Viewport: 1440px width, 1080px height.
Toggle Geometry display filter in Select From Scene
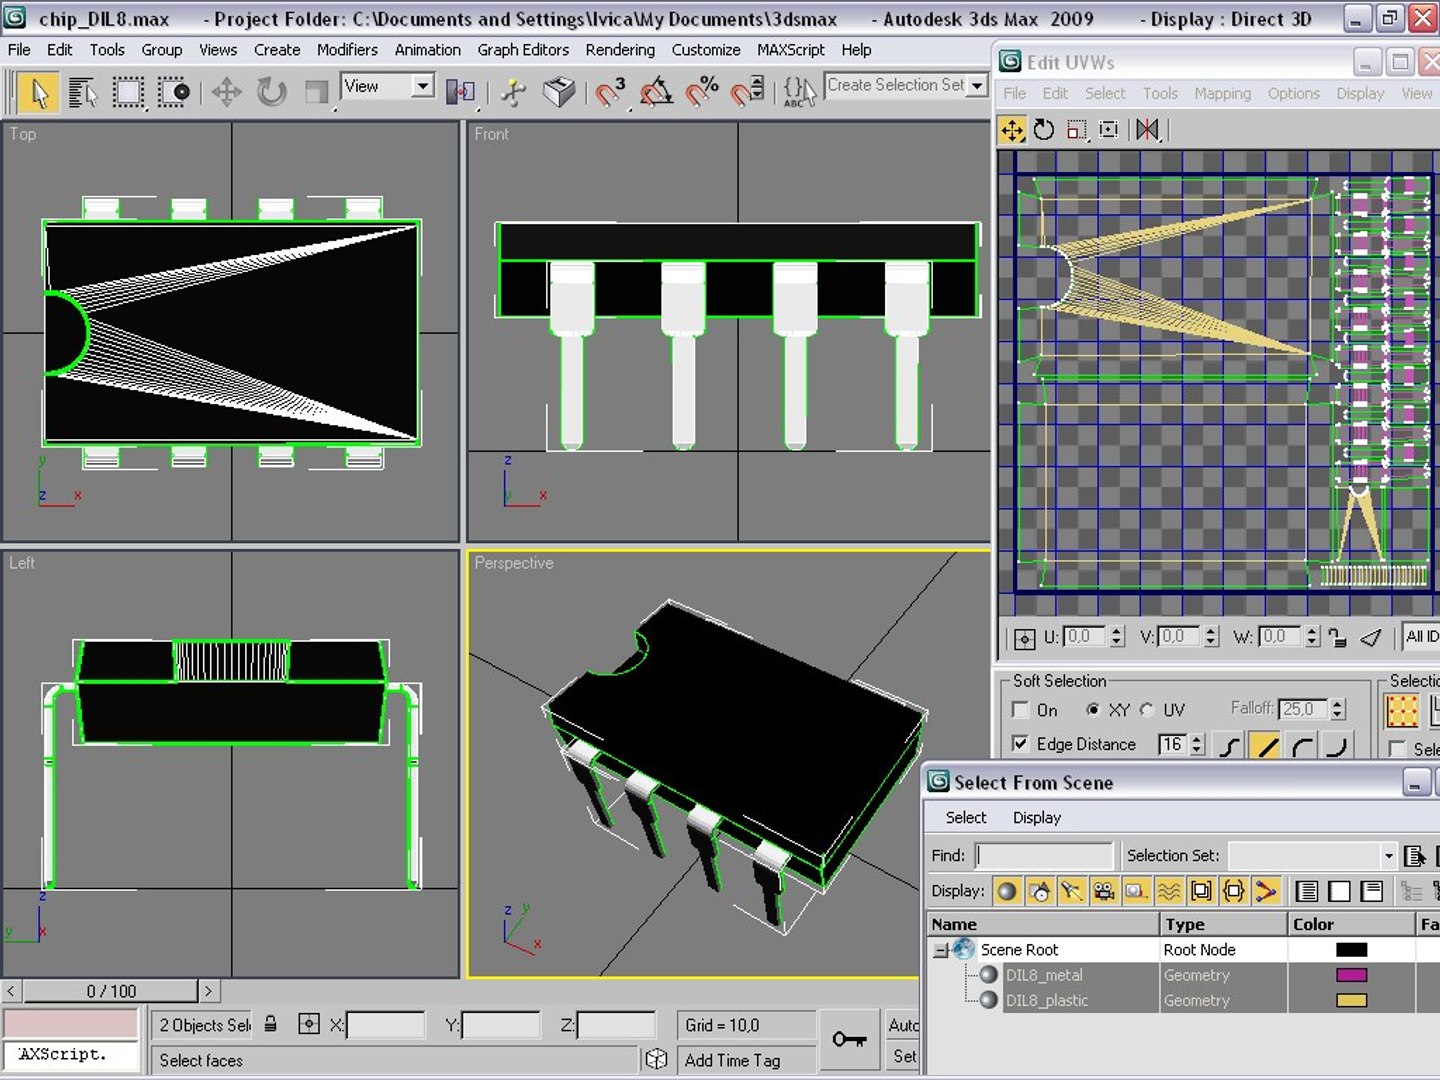[1007, 891]
